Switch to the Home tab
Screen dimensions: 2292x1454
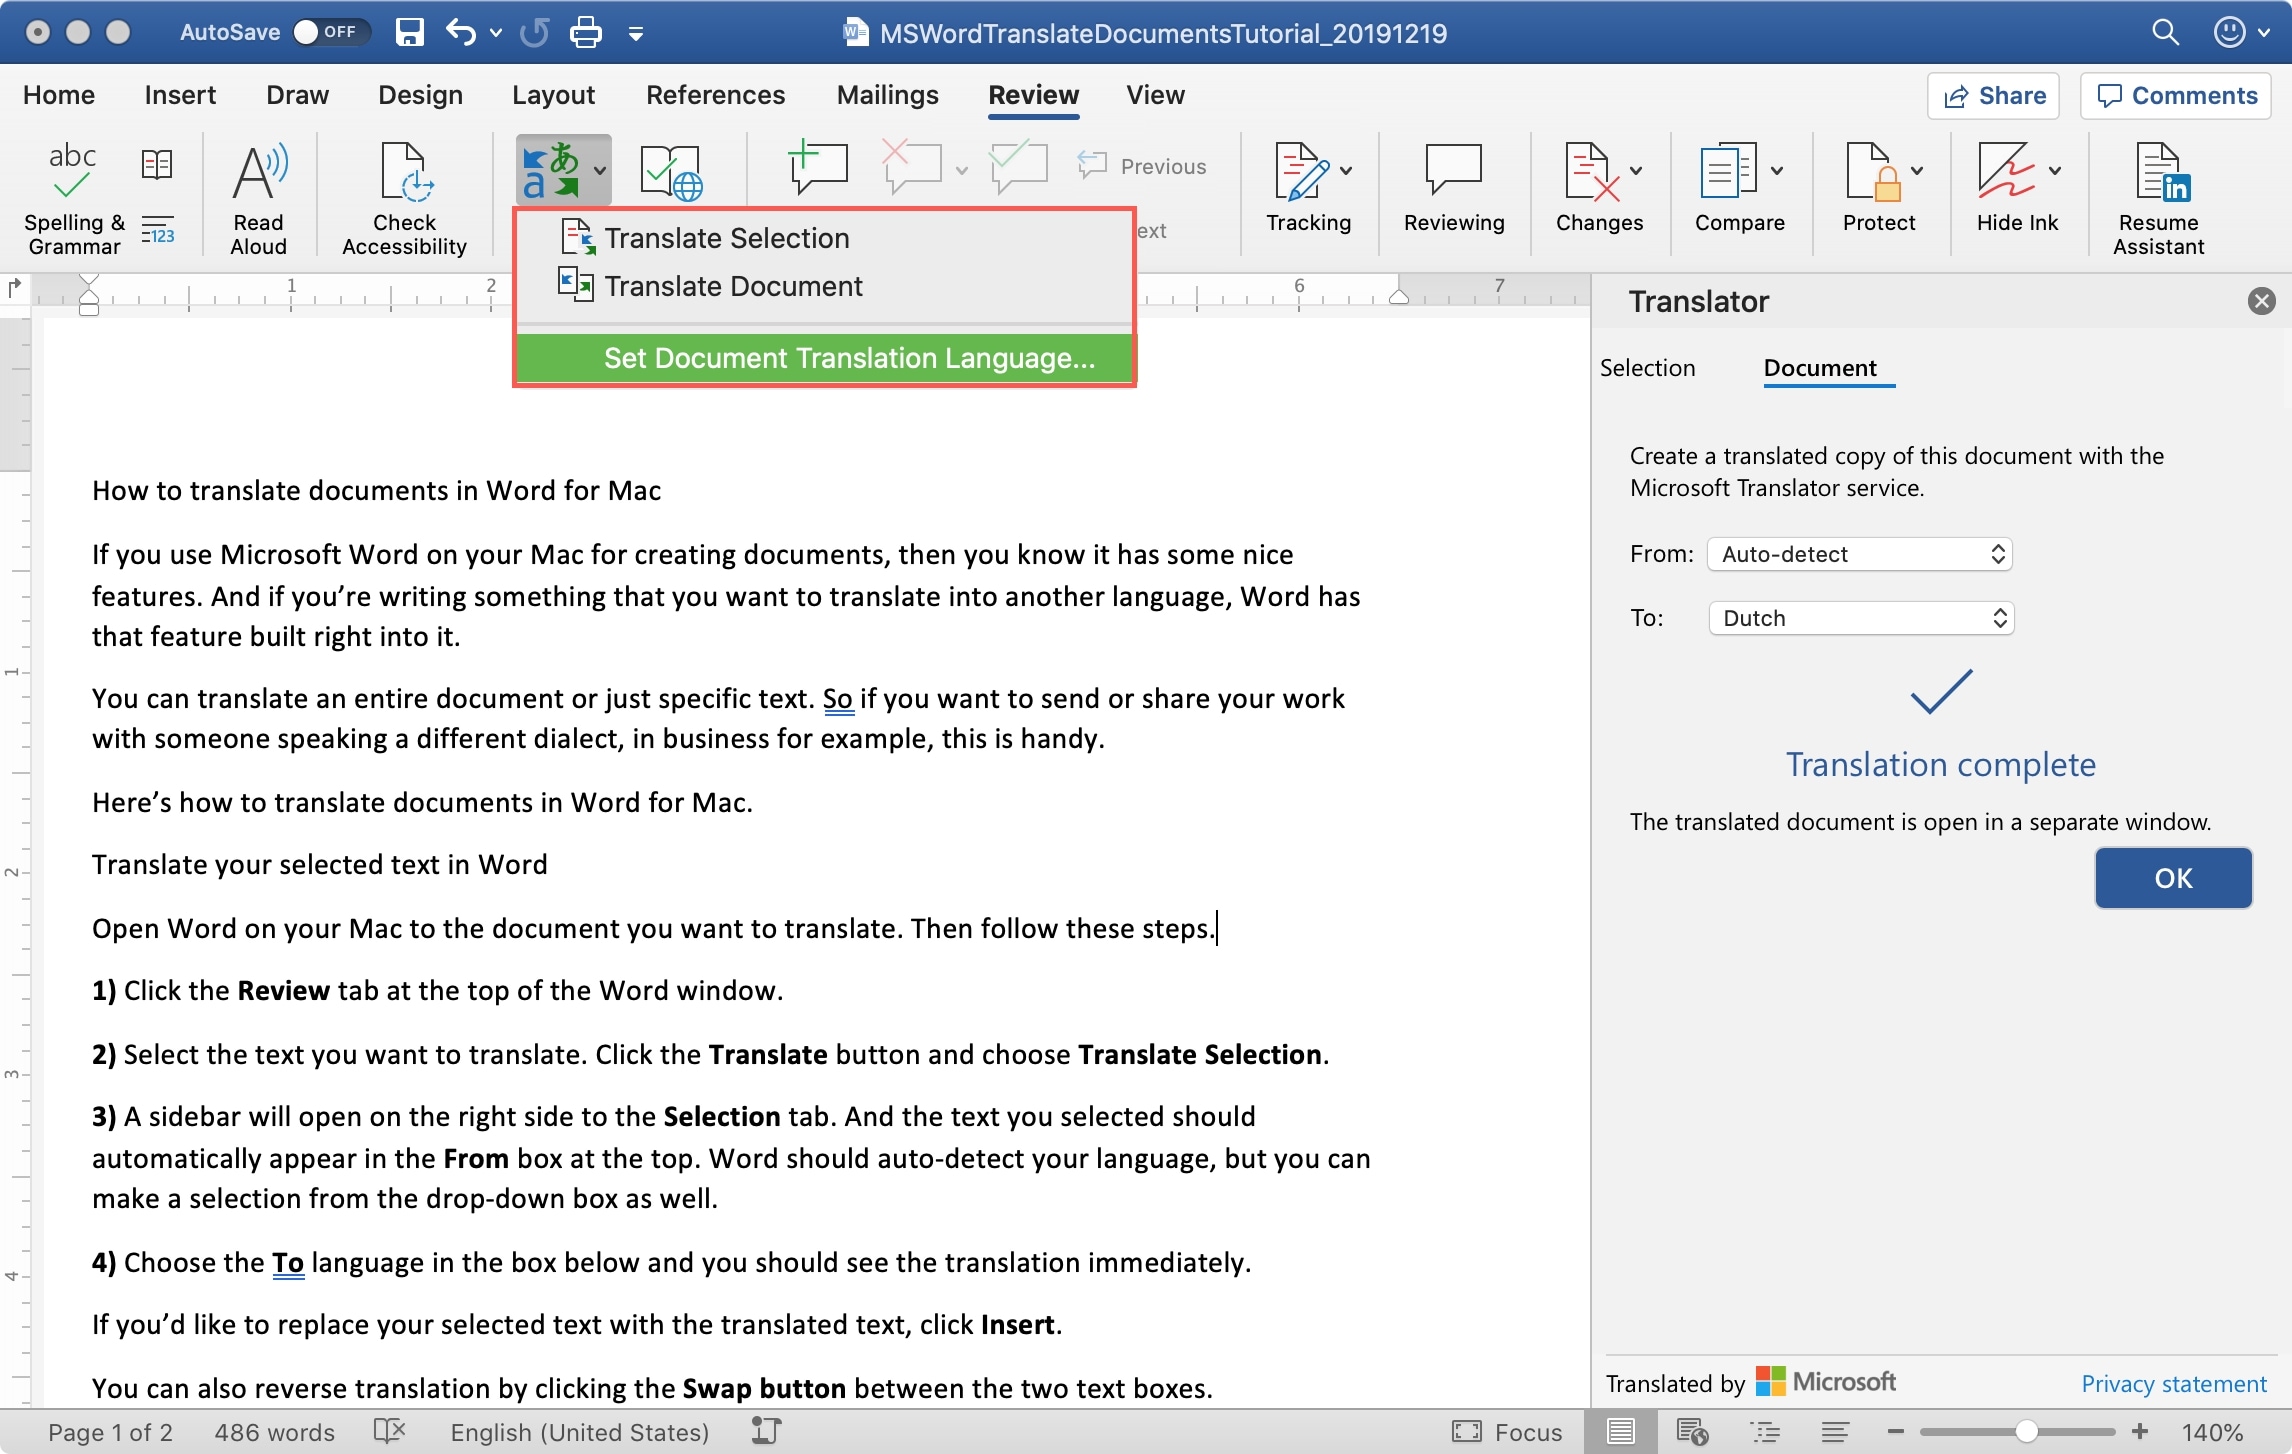click(59, 95)
